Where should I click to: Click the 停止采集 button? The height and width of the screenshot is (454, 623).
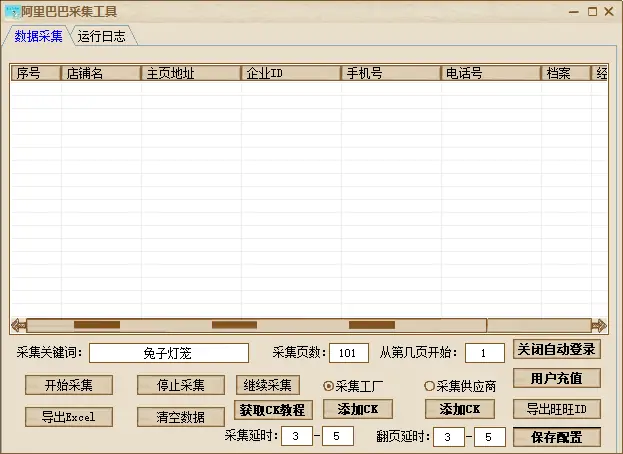click(181, 385)
